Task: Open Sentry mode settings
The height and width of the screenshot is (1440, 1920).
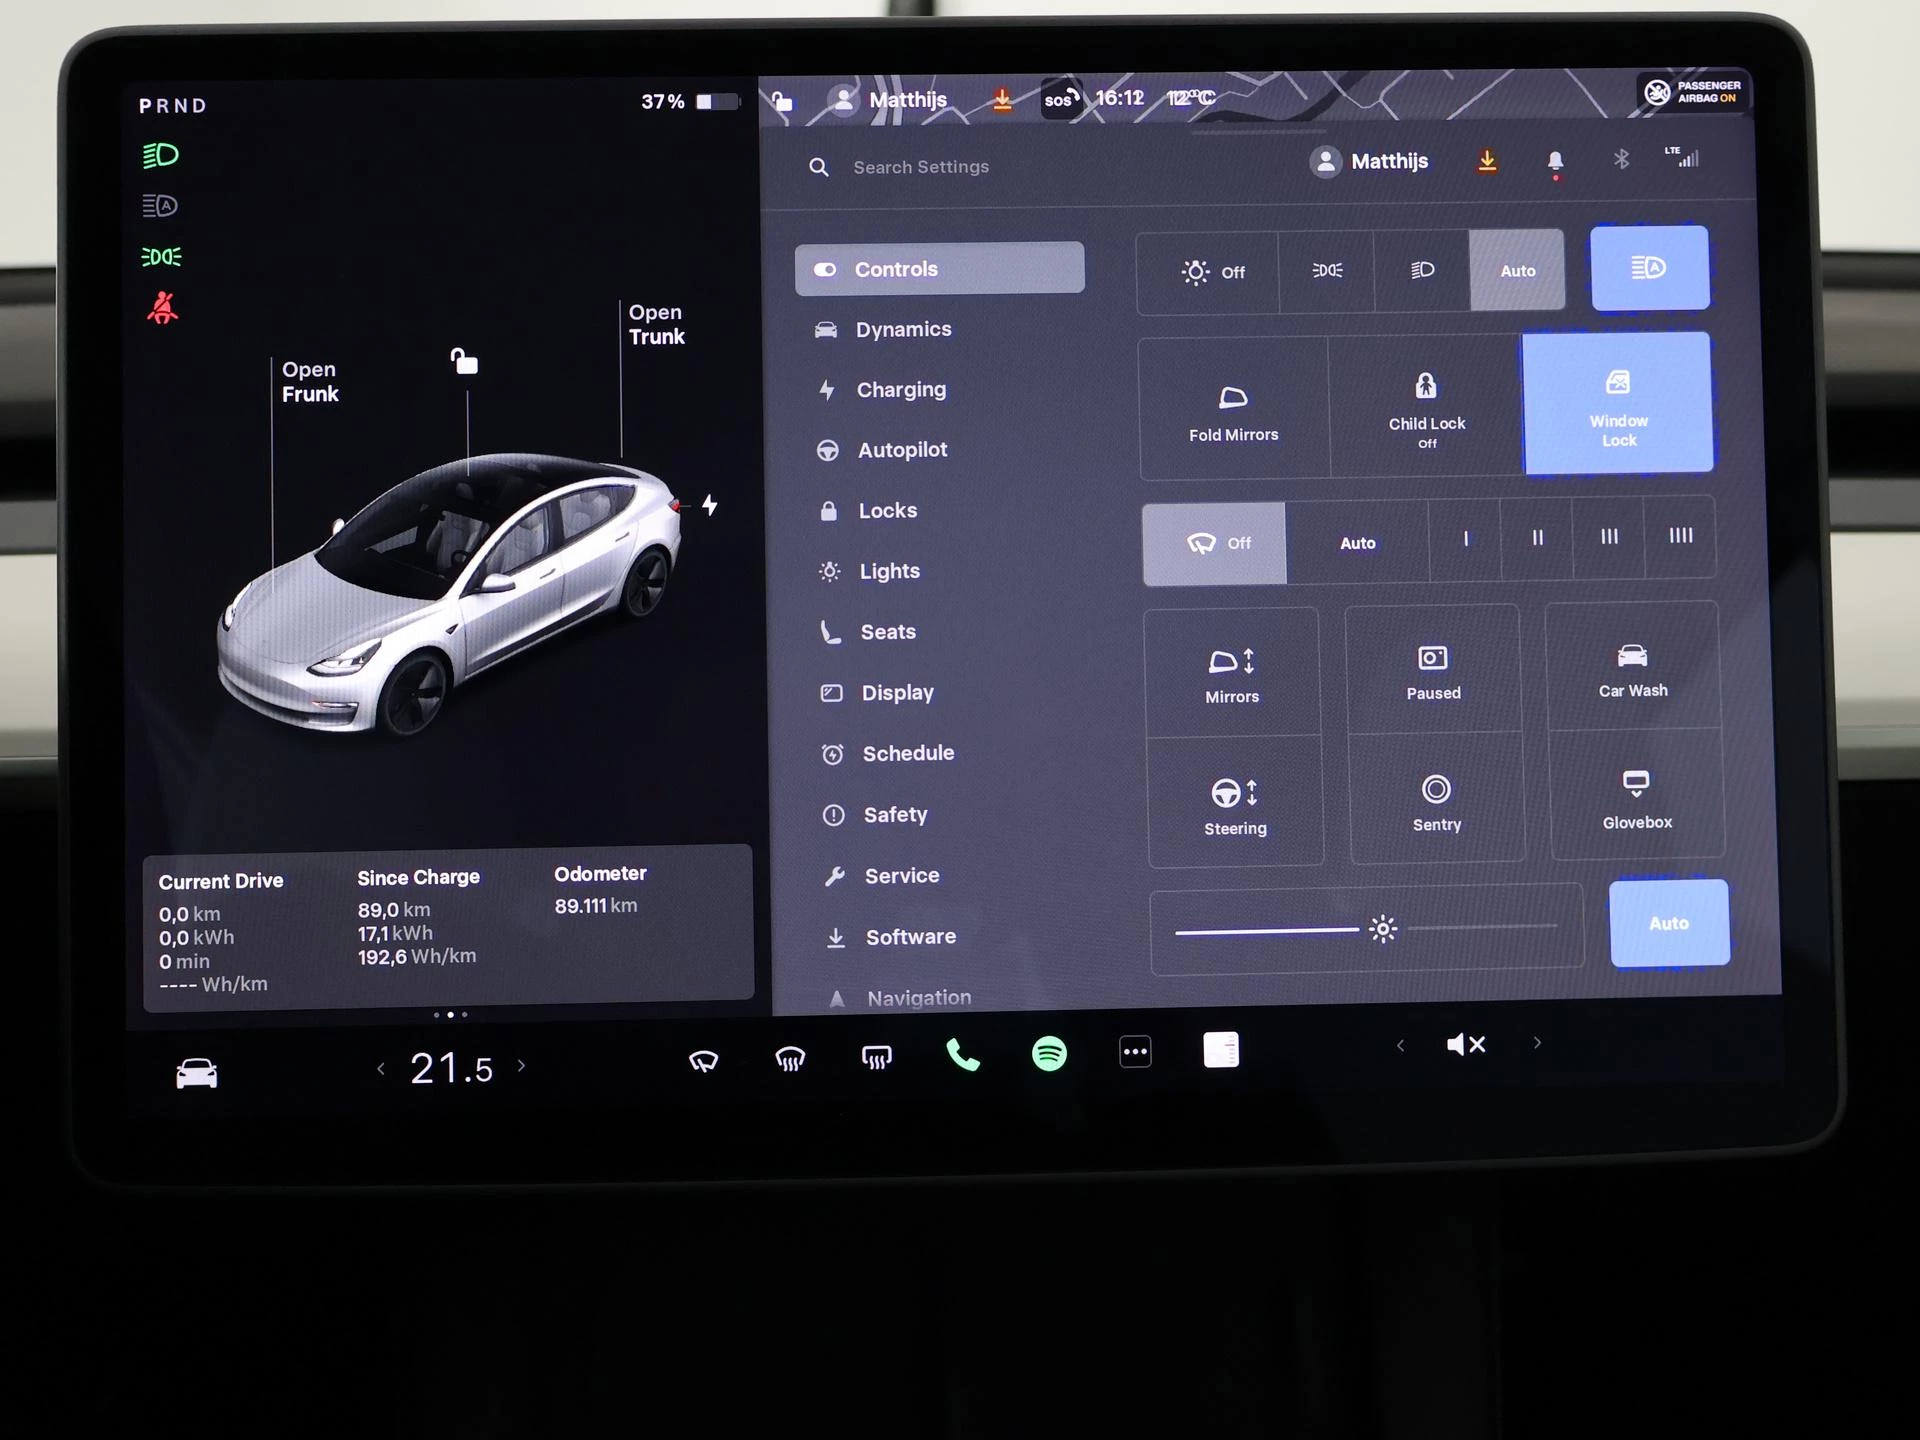Action: (1437, 800)
